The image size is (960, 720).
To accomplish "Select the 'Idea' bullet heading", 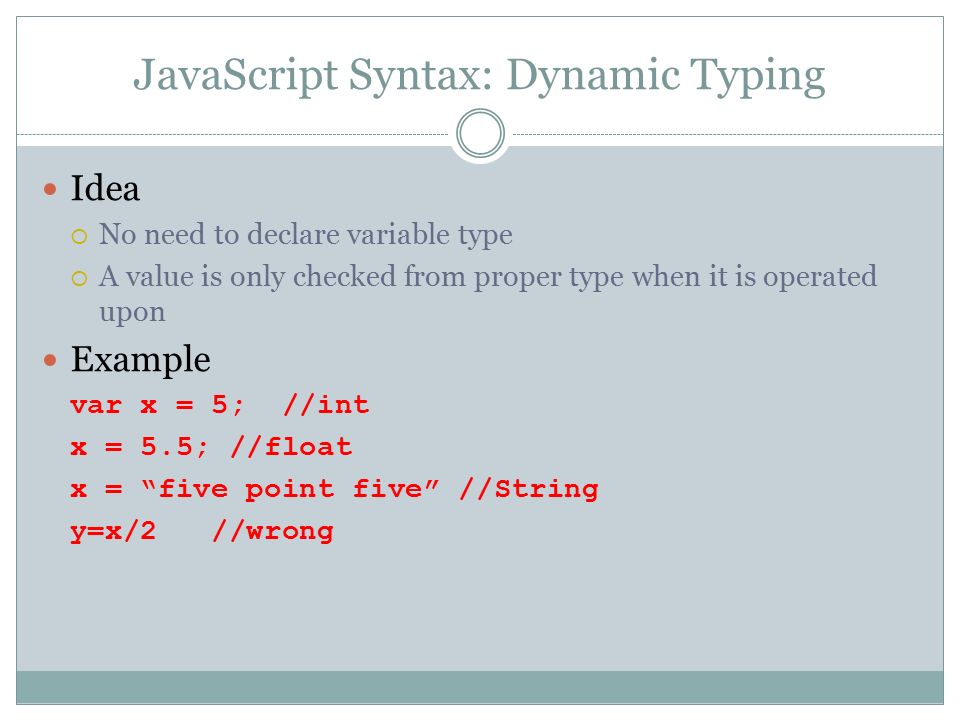I will coord(105,188).
